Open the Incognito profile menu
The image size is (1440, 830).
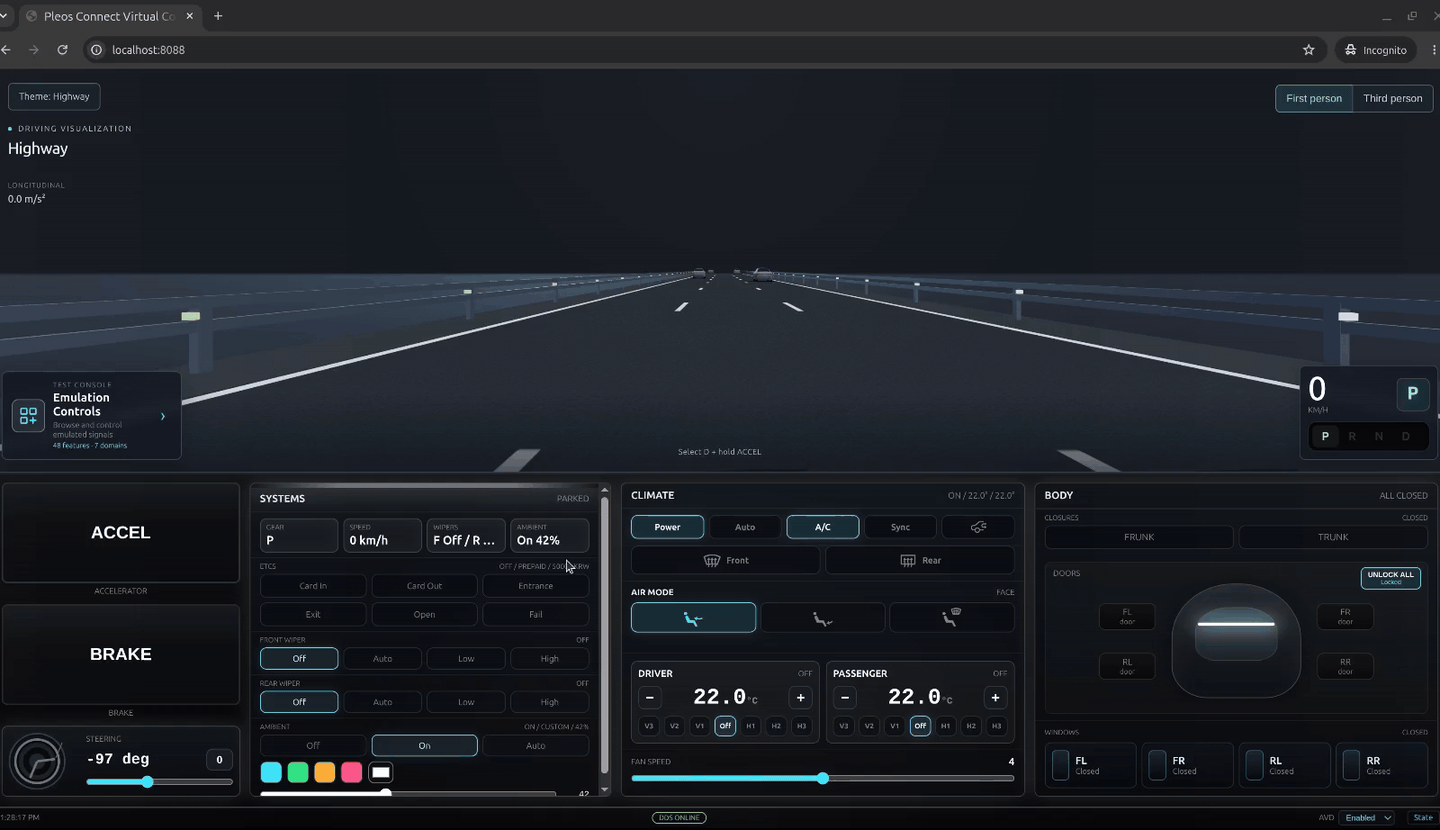pyautogui.click(x=1377, y=50)
